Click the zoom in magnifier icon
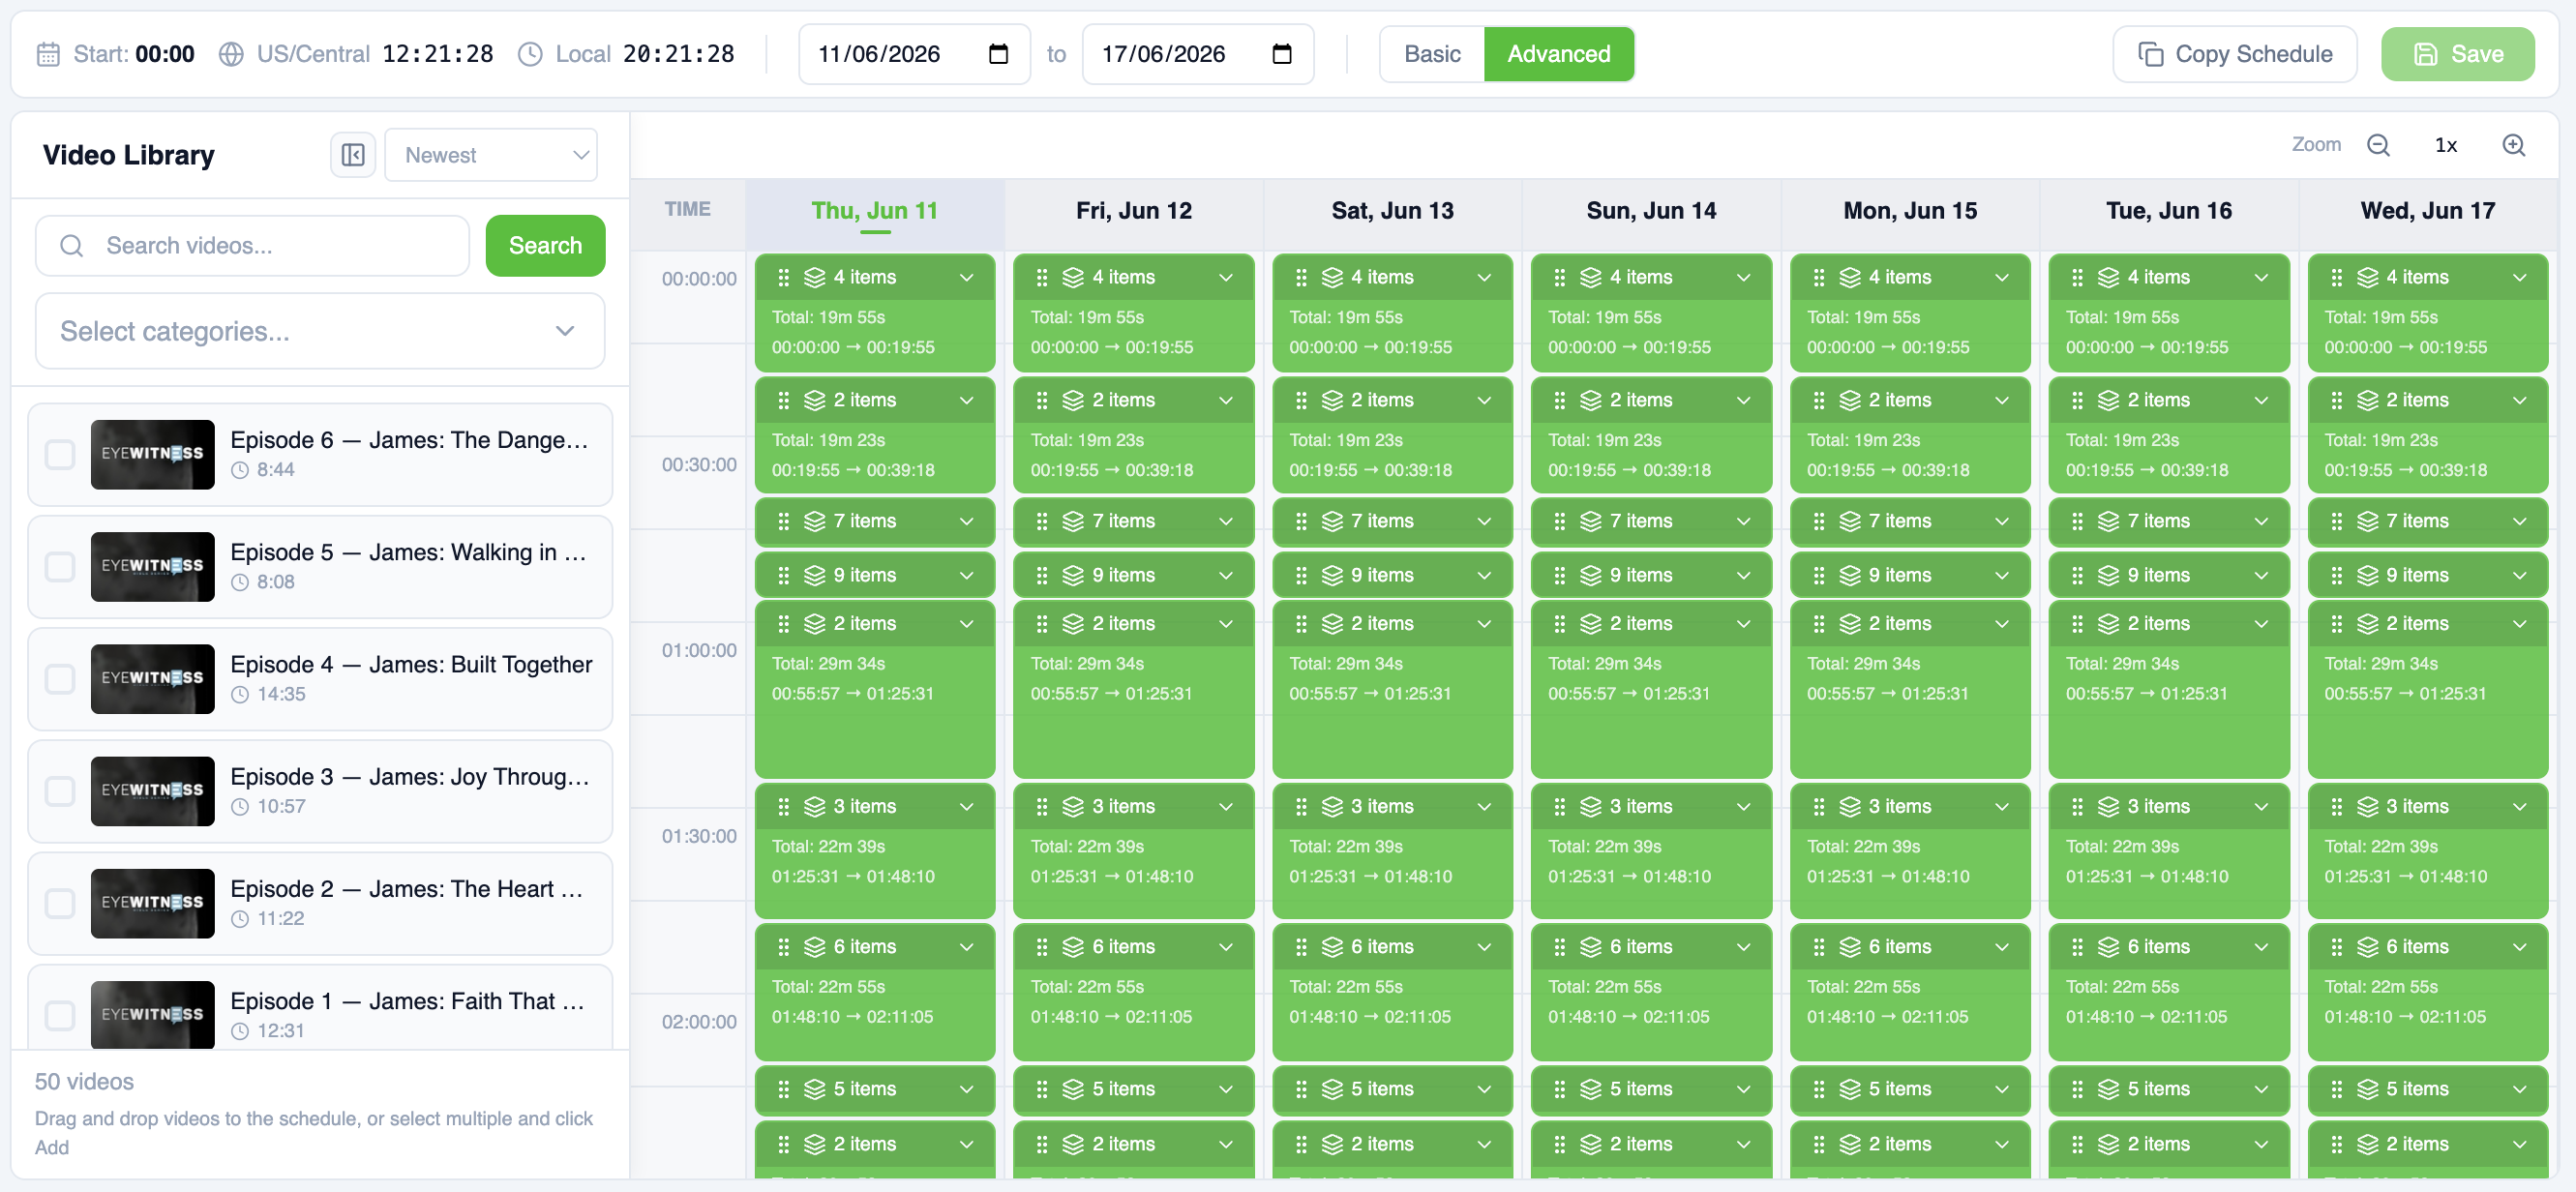 click(x=2513, y=145)
